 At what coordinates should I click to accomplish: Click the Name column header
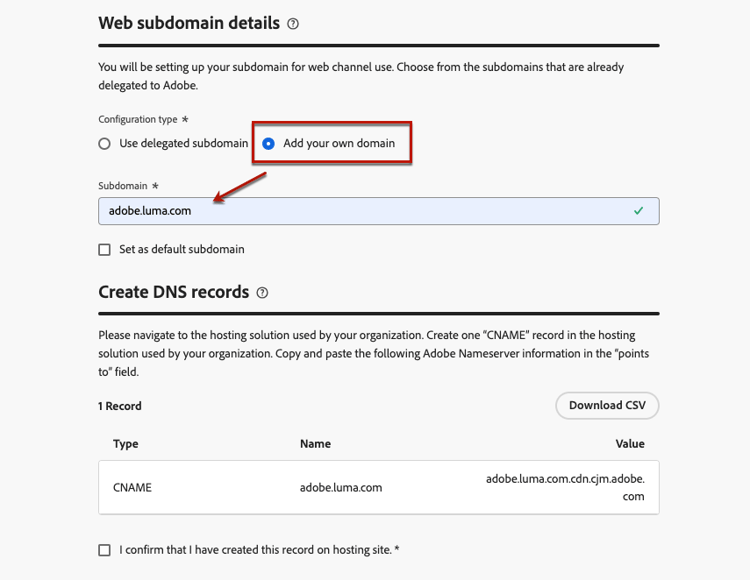pos(315,444)
